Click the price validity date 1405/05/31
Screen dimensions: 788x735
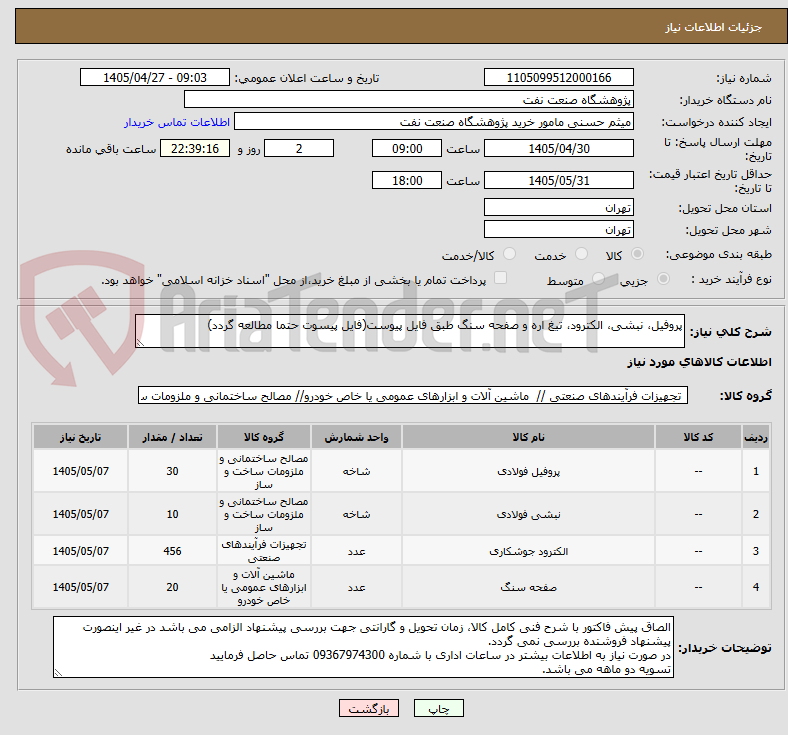(558, 180)
